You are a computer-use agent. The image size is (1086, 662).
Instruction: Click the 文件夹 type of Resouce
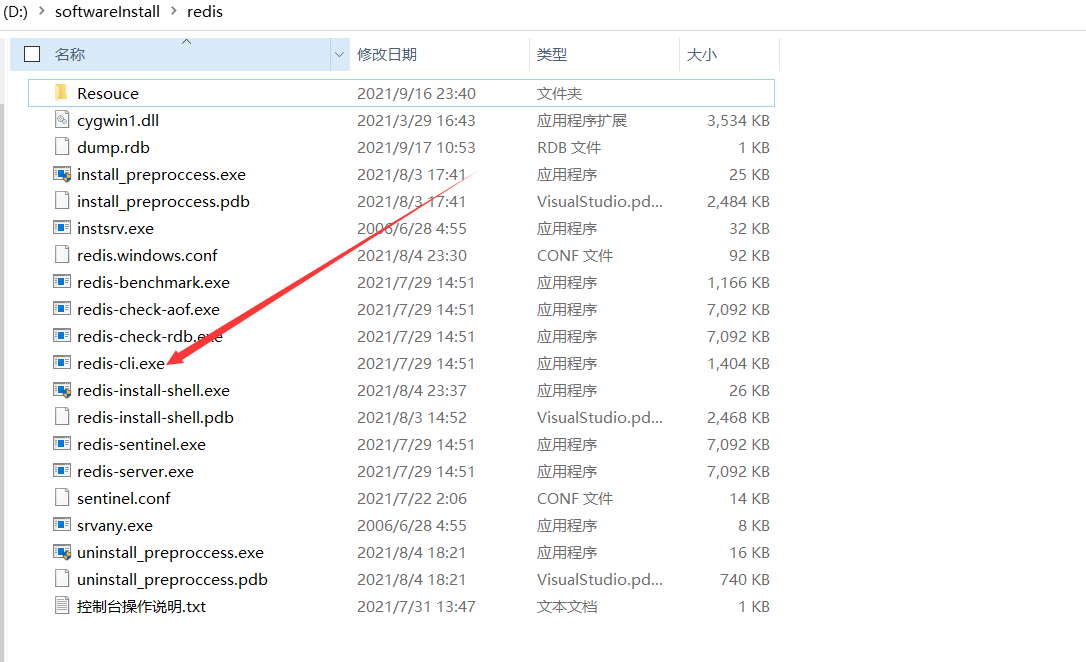(x=559, y=93)
